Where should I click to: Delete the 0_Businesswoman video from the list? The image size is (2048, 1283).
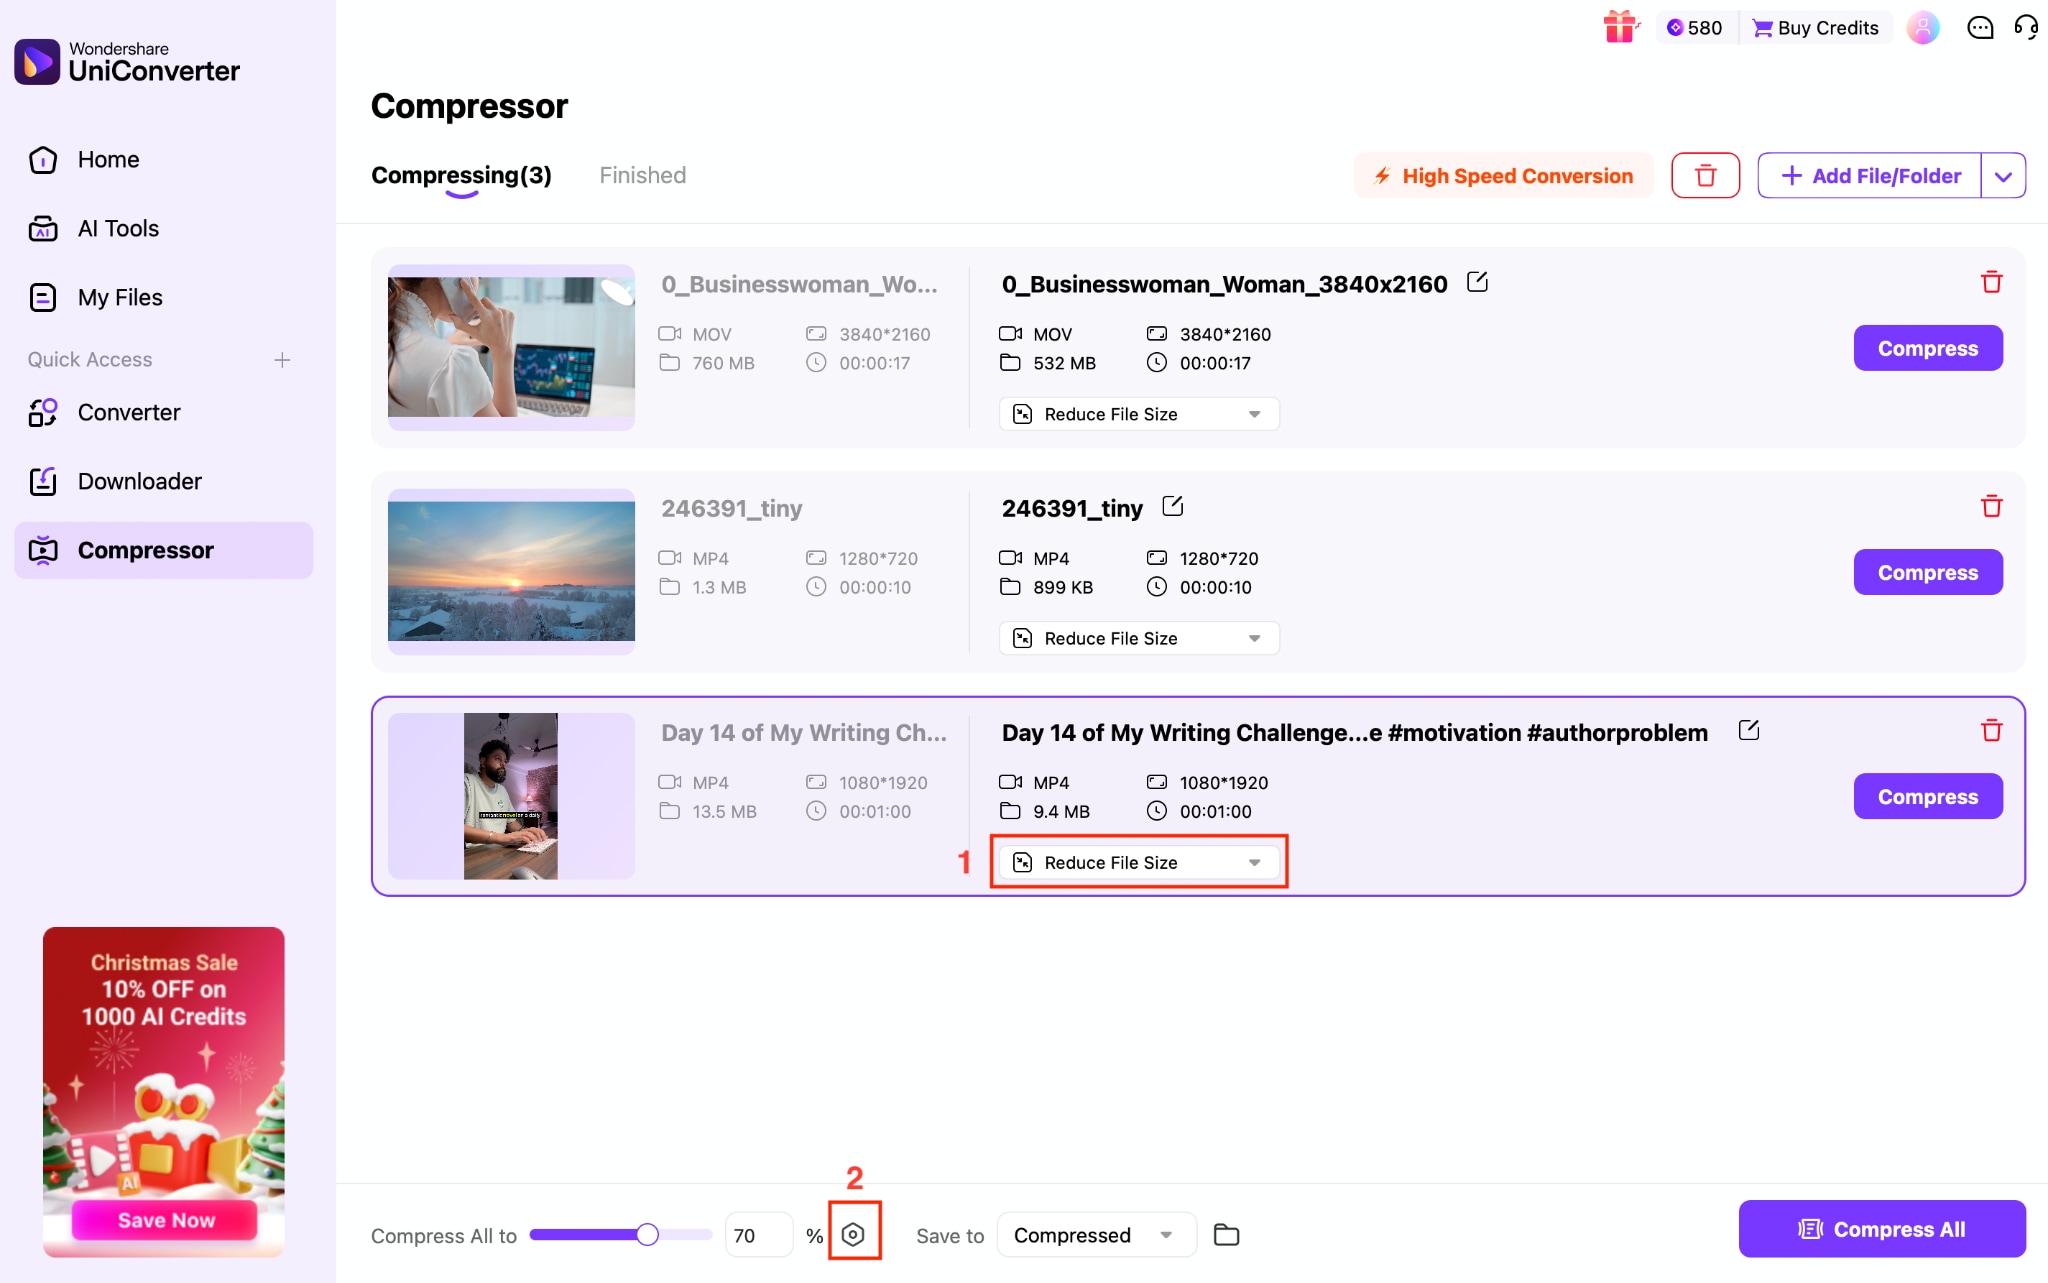tap(1992, 282)
